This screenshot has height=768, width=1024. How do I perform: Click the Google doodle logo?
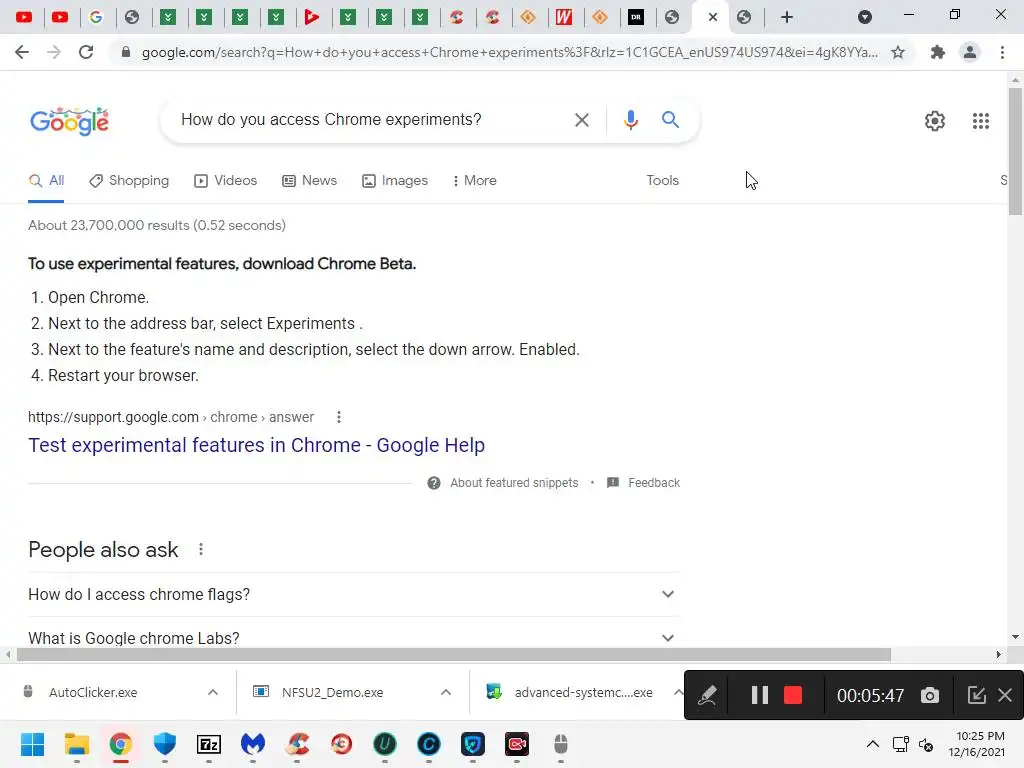(x=70, y=121)
